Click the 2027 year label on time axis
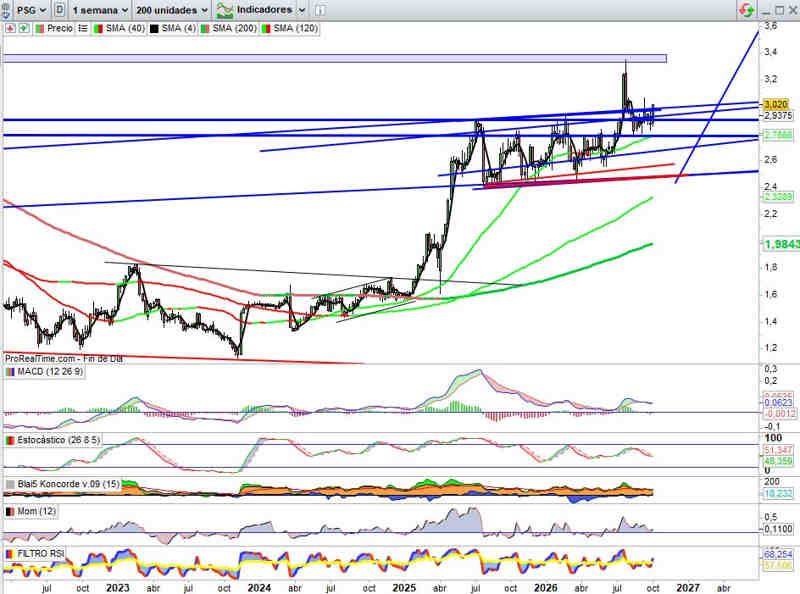The image size is (800, 594). (688, 588)
